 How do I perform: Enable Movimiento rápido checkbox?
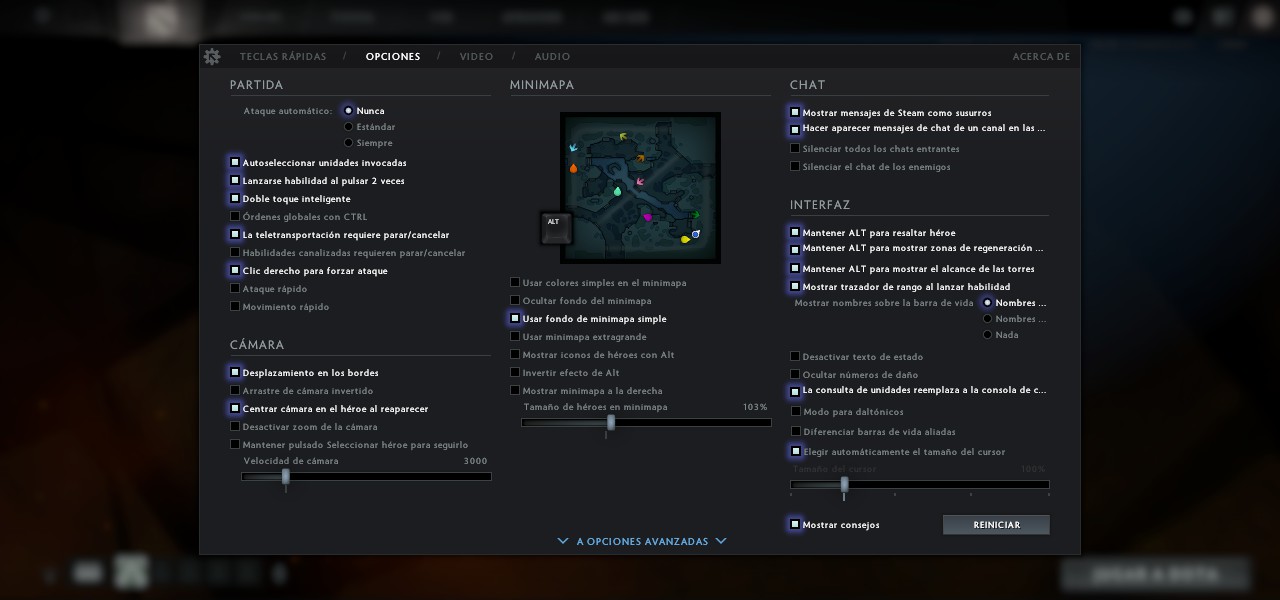click(x=235, y=306)
